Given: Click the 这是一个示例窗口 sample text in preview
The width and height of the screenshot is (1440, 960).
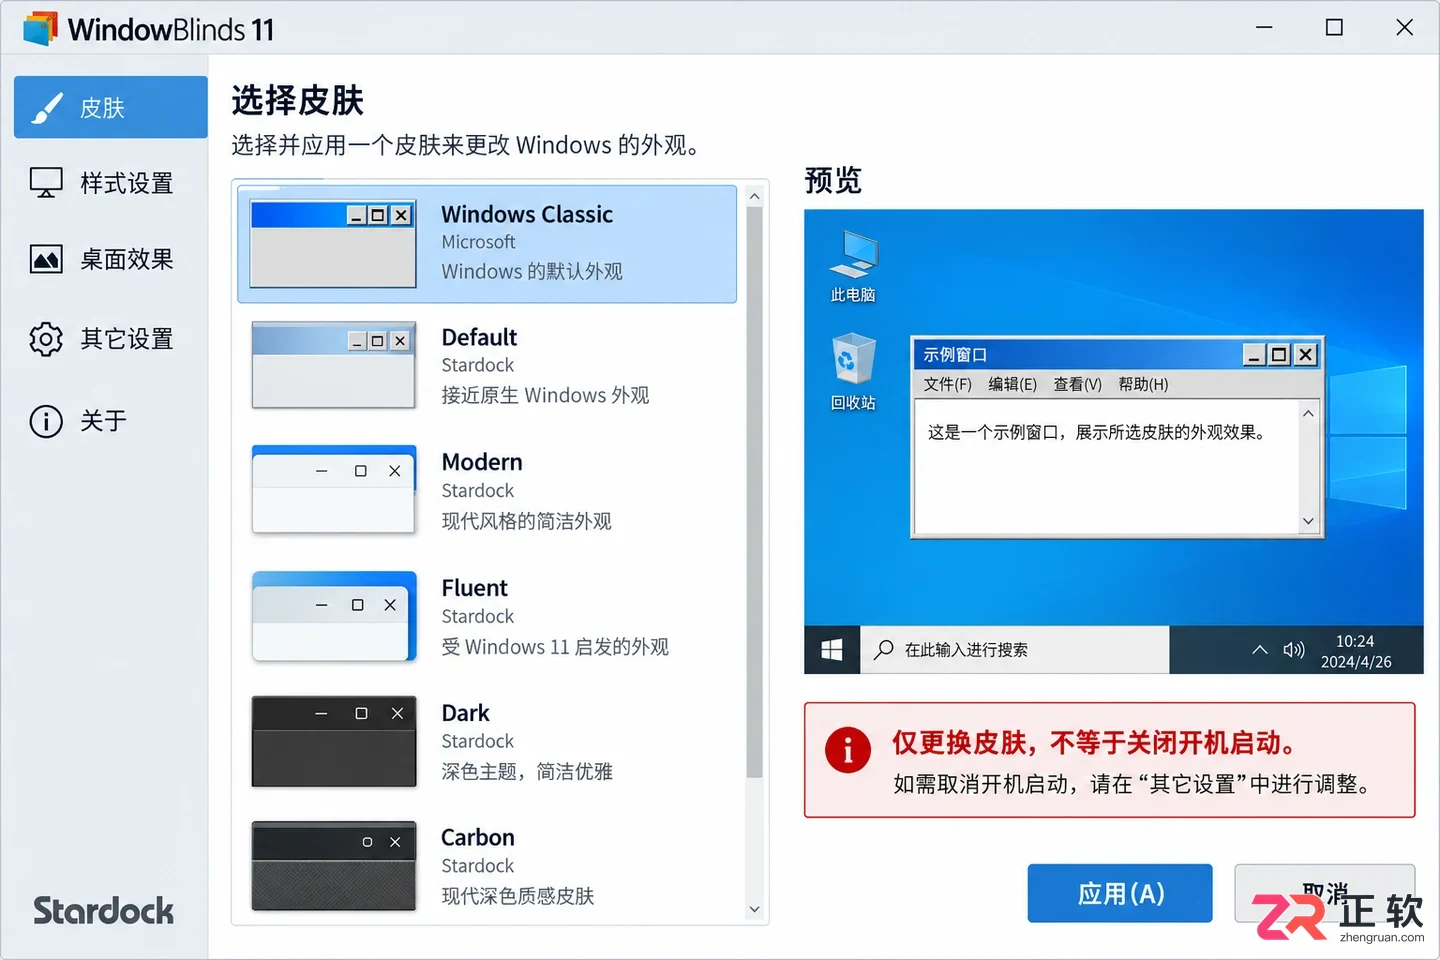Looking at the screenshot, I should click(x=1097, y=433).
